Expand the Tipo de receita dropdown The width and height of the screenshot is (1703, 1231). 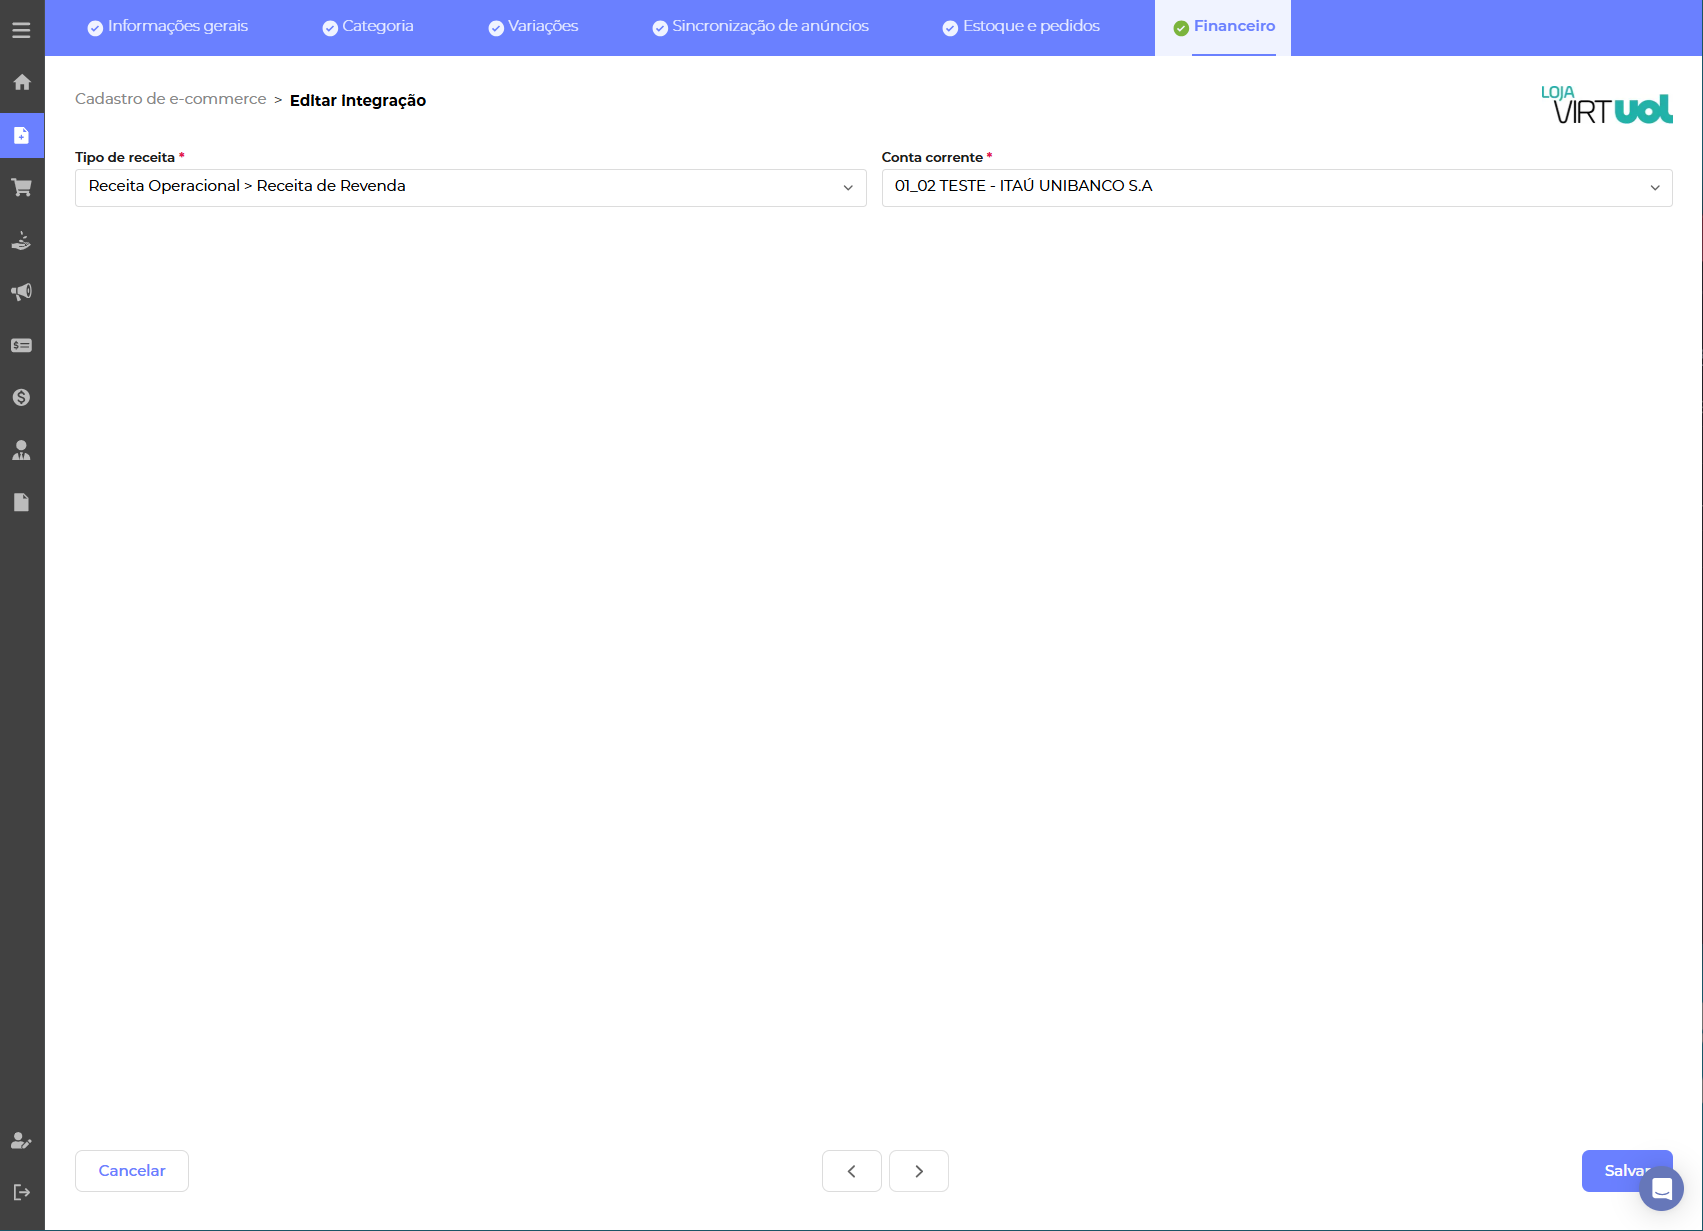tap(470, 187)
